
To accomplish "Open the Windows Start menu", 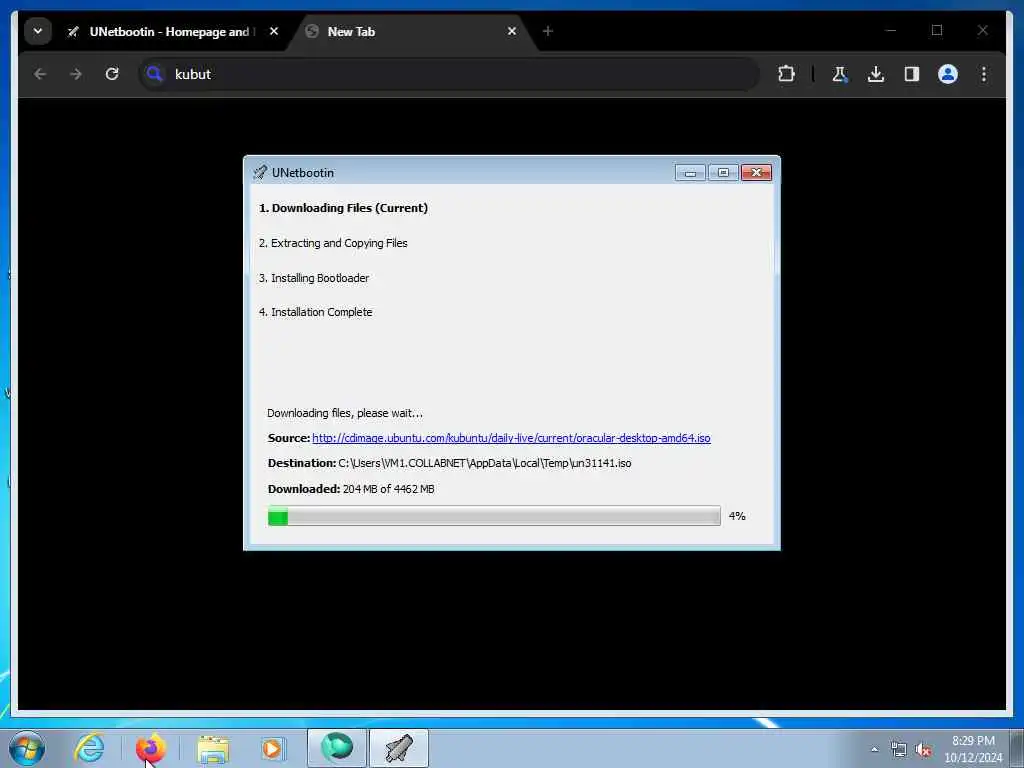I will (27, 748).
